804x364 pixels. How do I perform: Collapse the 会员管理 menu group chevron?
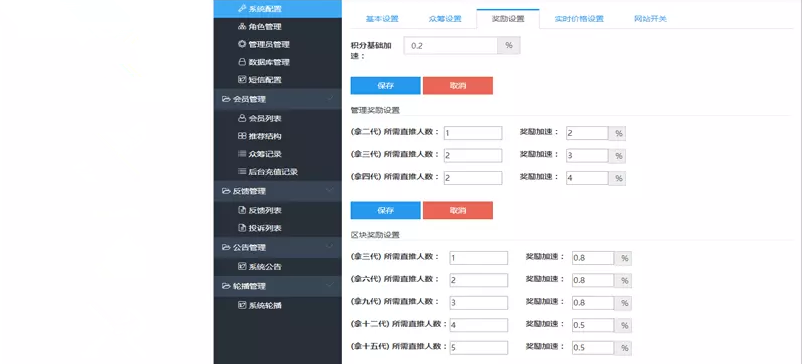[x=330, y=98]
